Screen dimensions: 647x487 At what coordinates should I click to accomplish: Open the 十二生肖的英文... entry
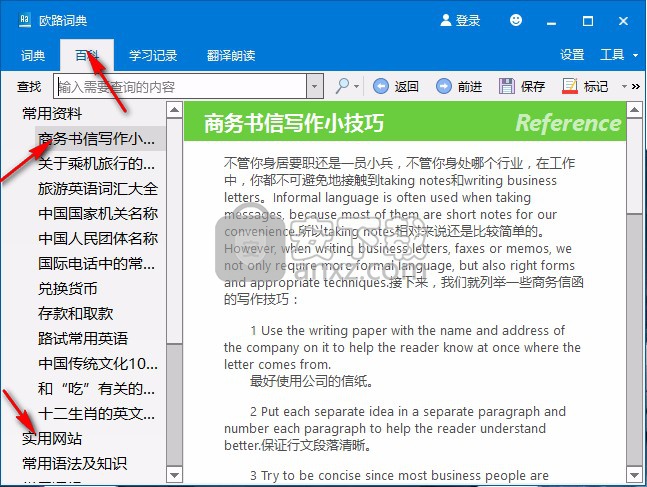[x=97, y=414]
